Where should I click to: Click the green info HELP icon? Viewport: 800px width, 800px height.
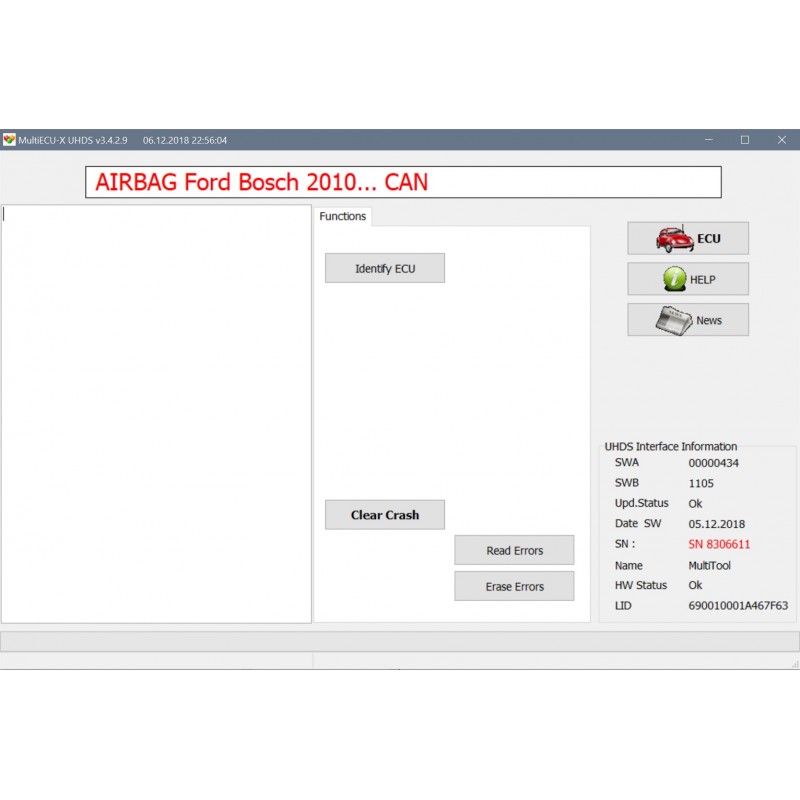point(674,279)
